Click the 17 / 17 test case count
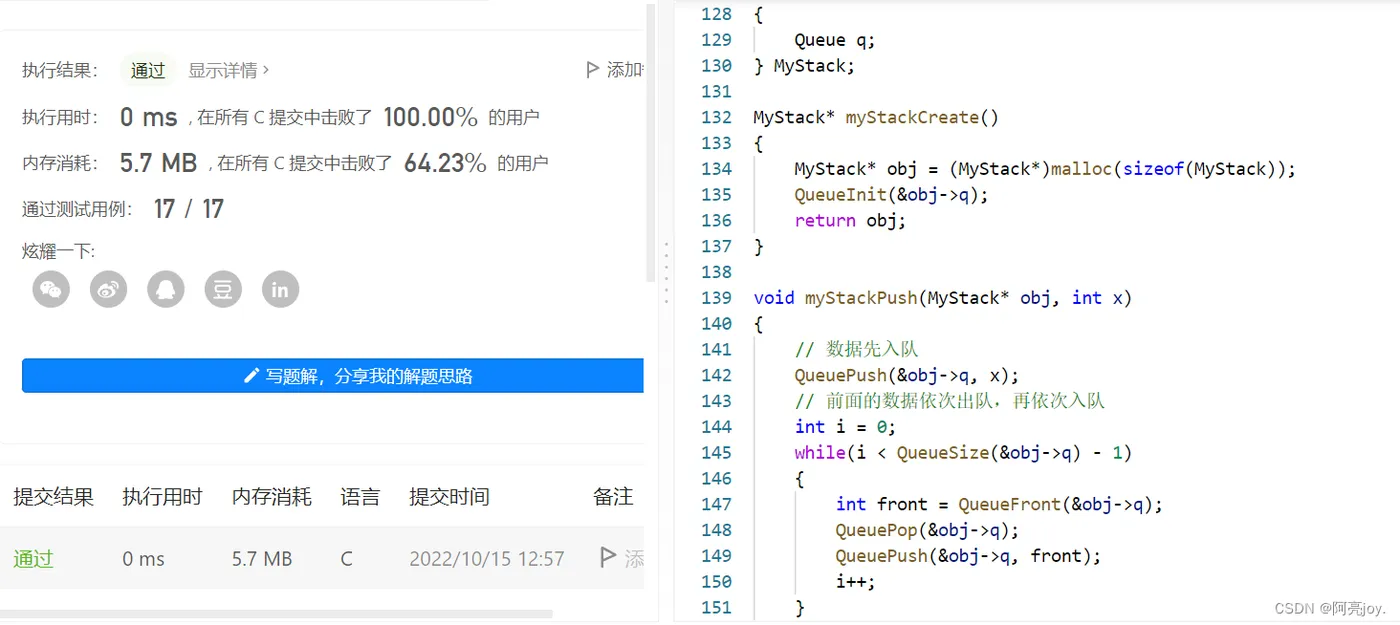1400x625 pixels. [x=188, y=209]
